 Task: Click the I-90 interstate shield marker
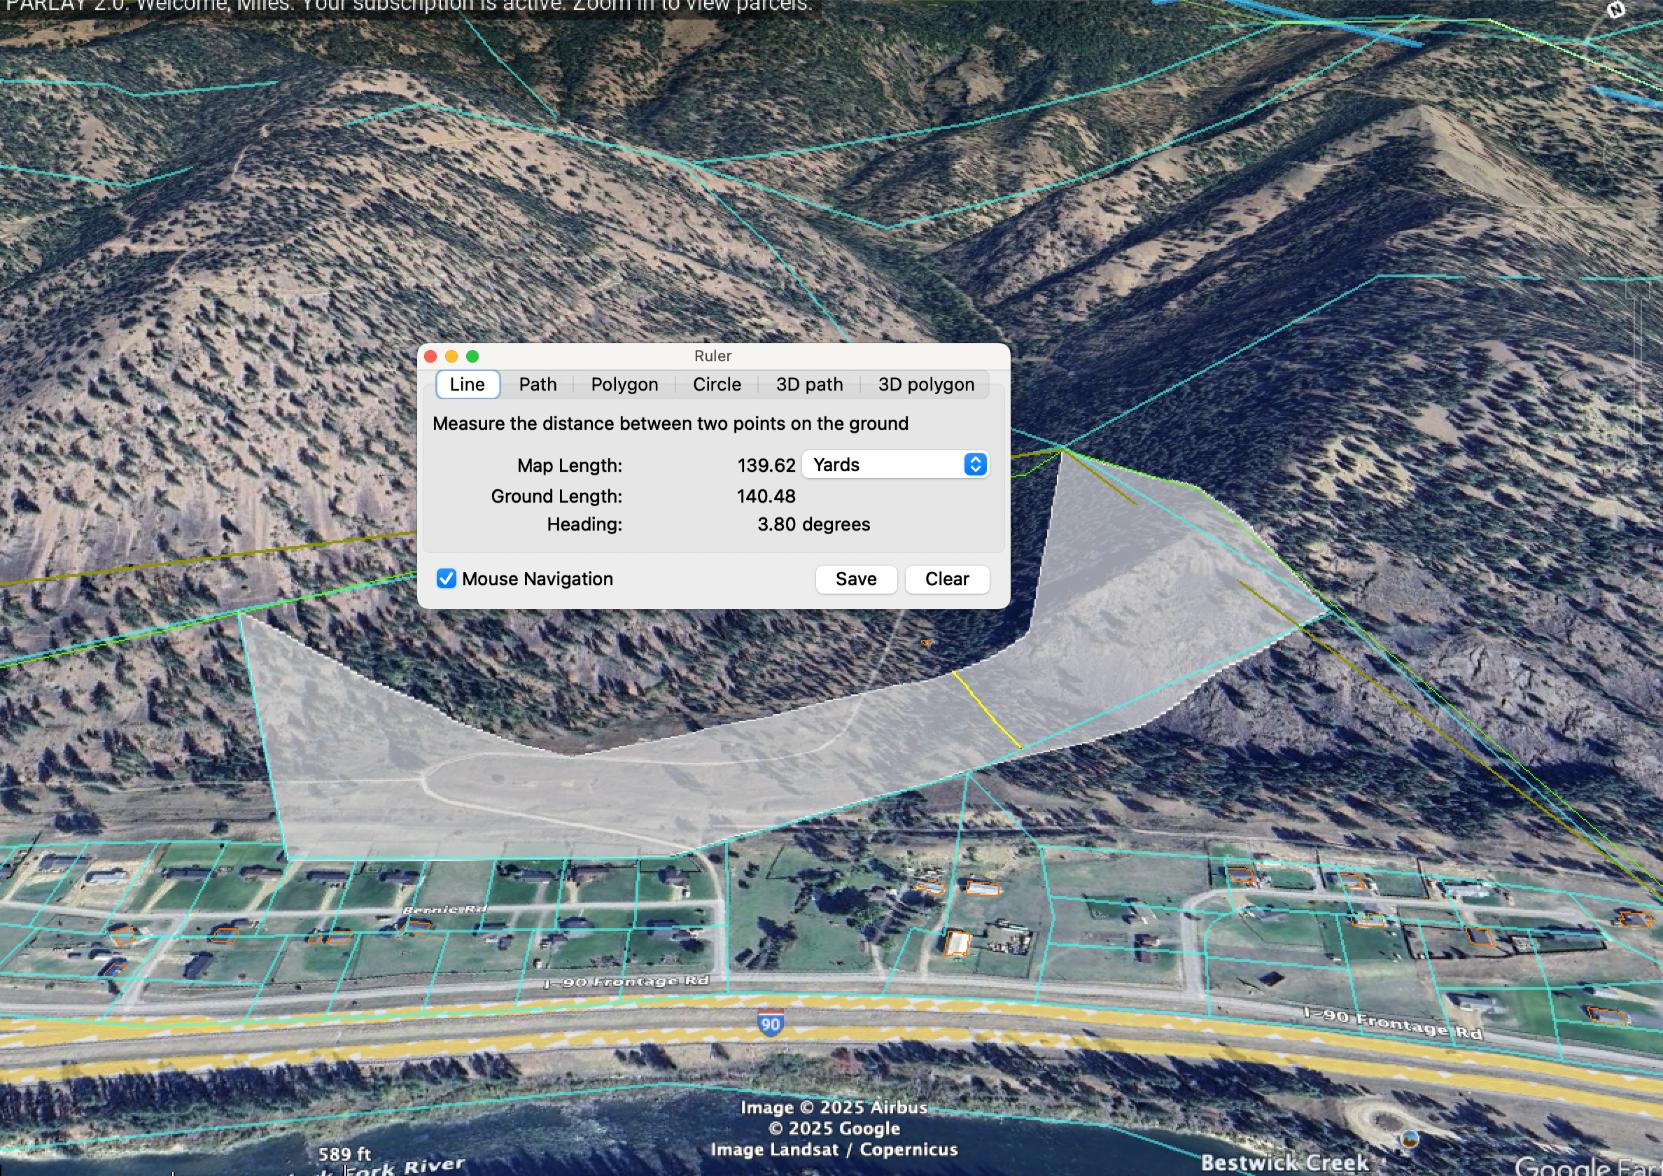[769, 1024]
